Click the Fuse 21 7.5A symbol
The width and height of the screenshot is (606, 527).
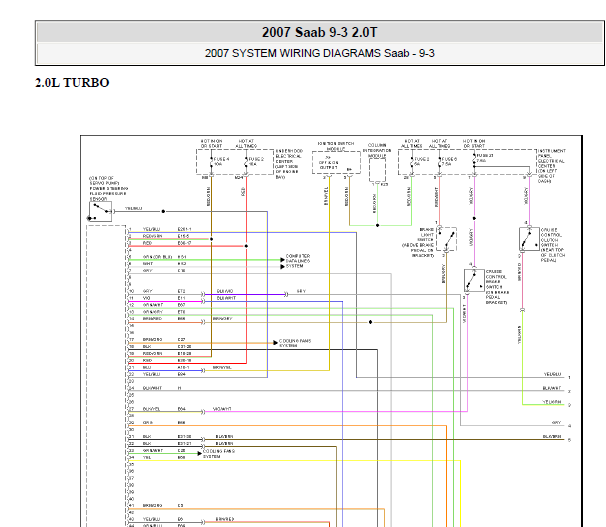474,158
